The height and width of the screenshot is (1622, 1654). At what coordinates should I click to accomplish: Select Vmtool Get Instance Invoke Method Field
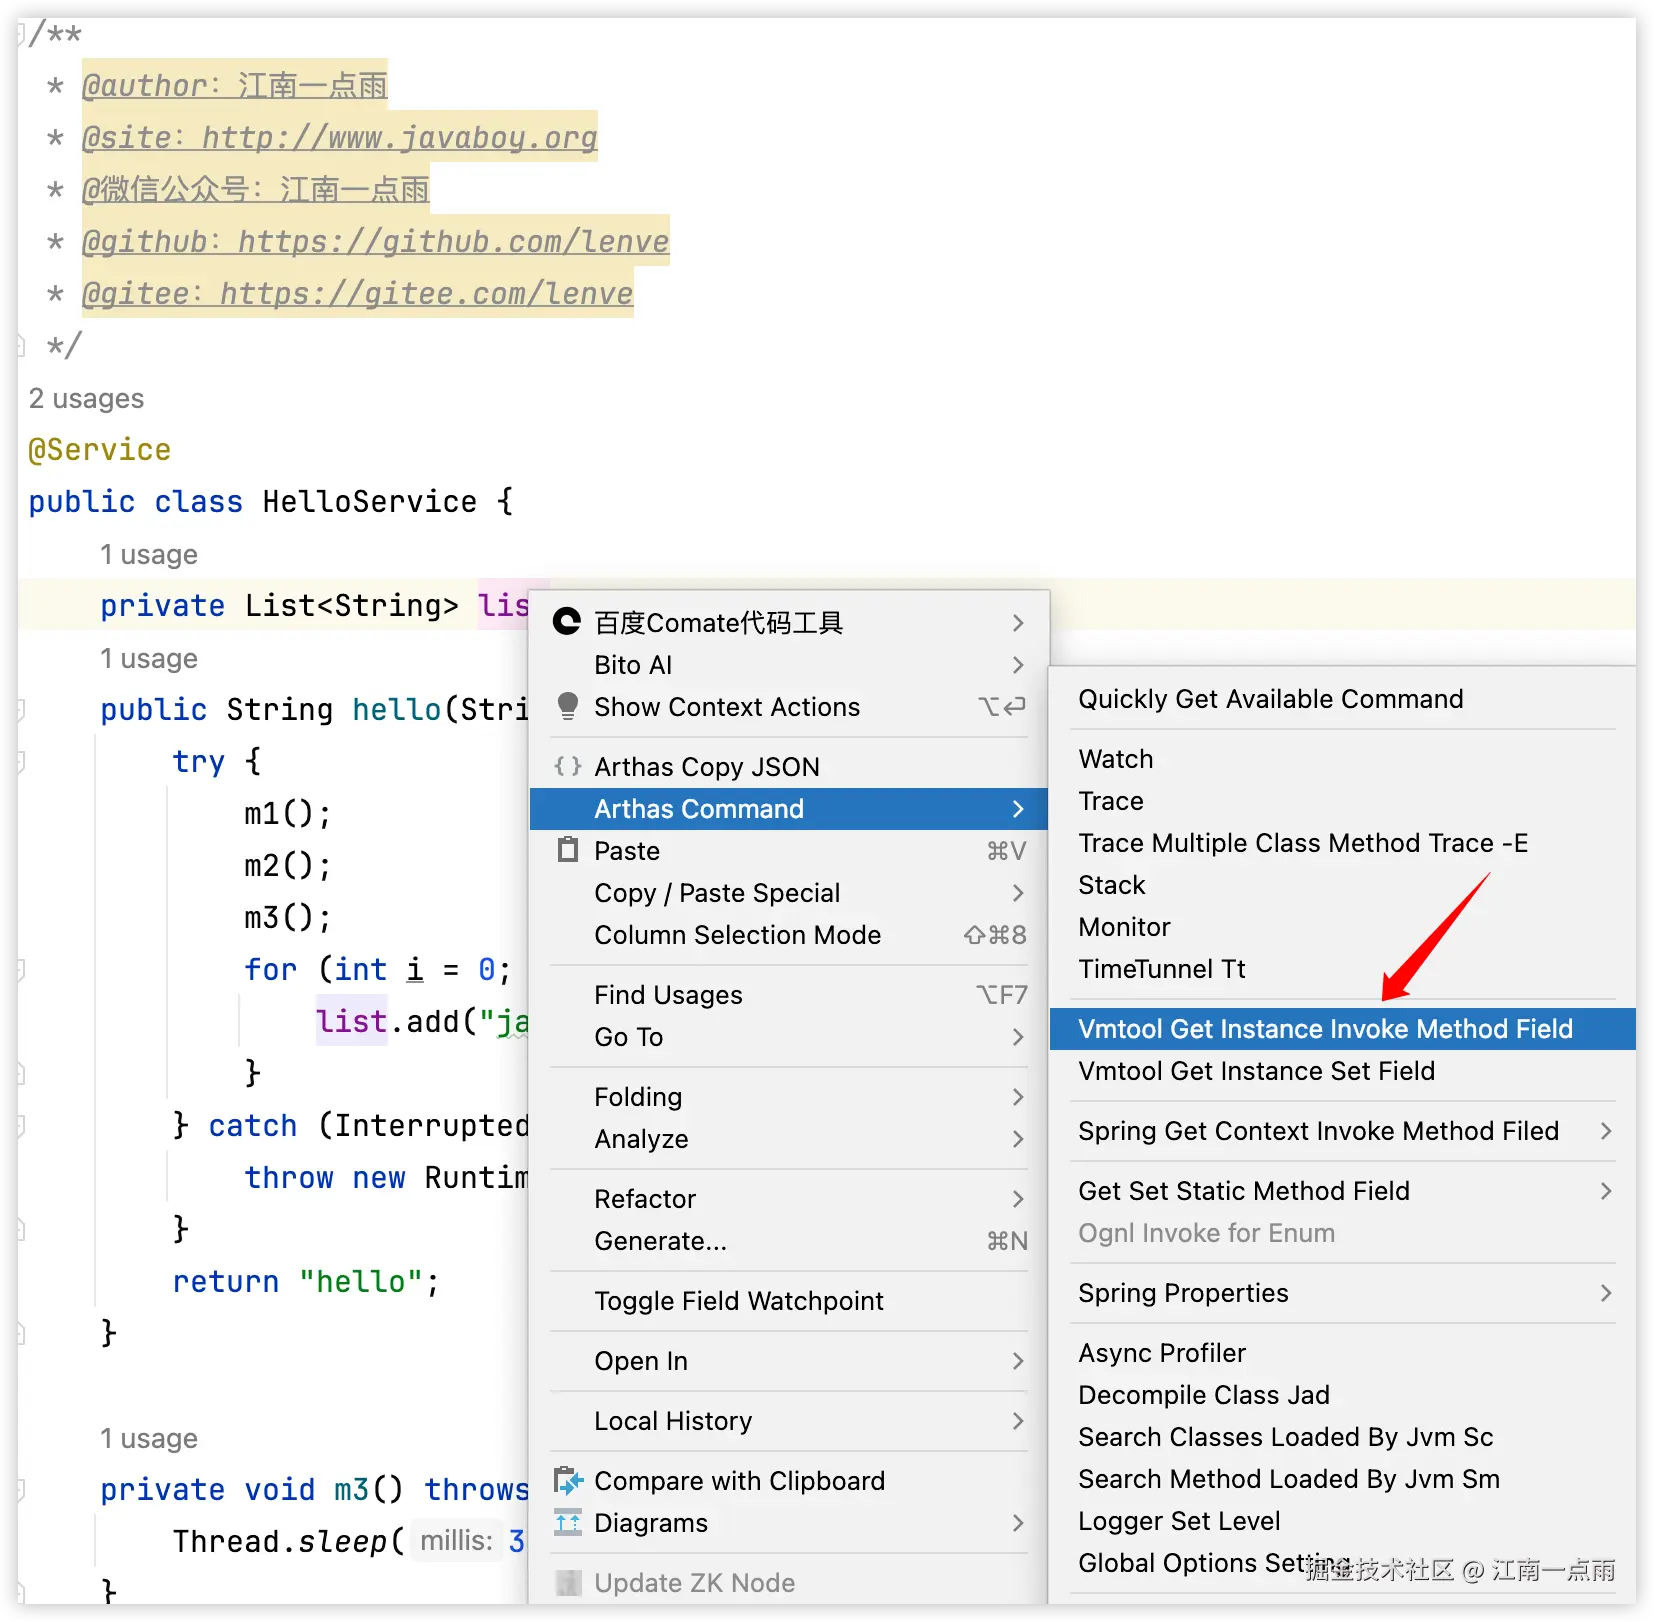1325,1029
